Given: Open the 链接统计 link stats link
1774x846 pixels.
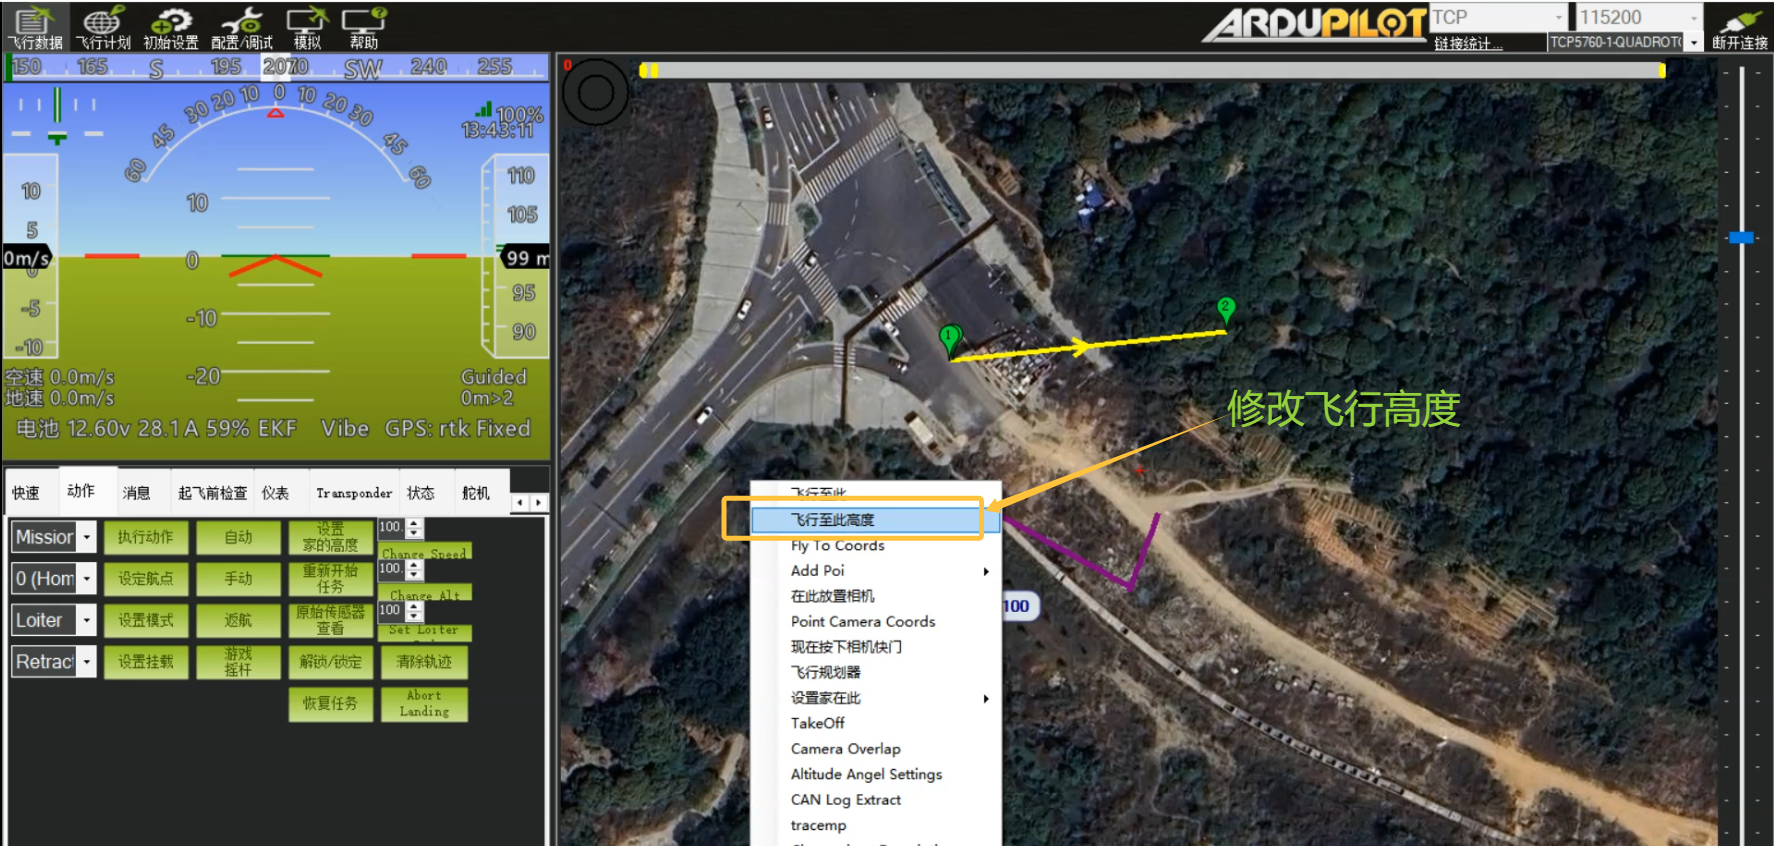Looking at the screenshot, I should click(x=1467, y=43).
